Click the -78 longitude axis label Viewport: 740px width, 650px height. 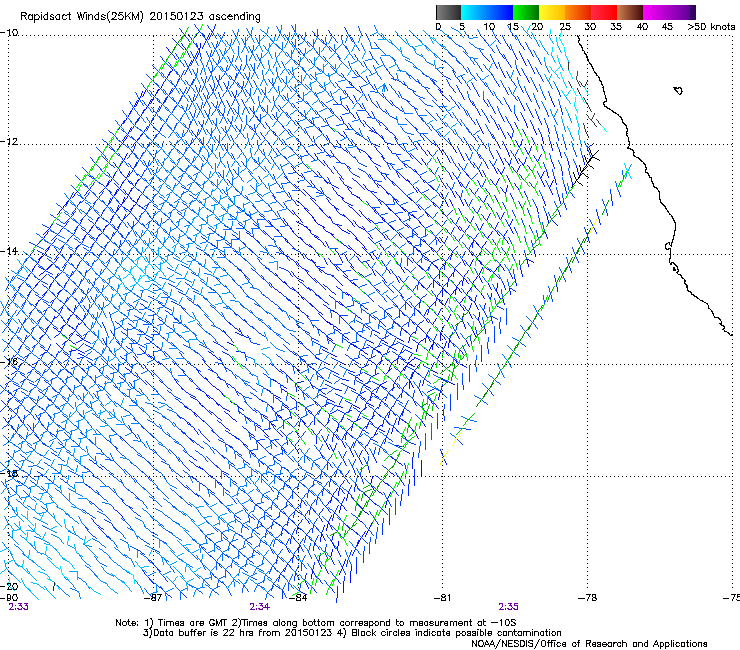[587, 598]
